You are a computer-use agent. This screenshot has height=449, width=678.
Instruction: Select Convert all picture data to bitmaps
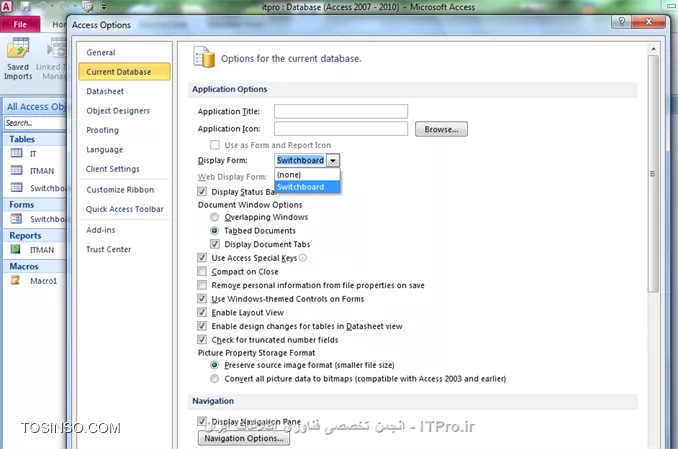(x=214, y=379)
